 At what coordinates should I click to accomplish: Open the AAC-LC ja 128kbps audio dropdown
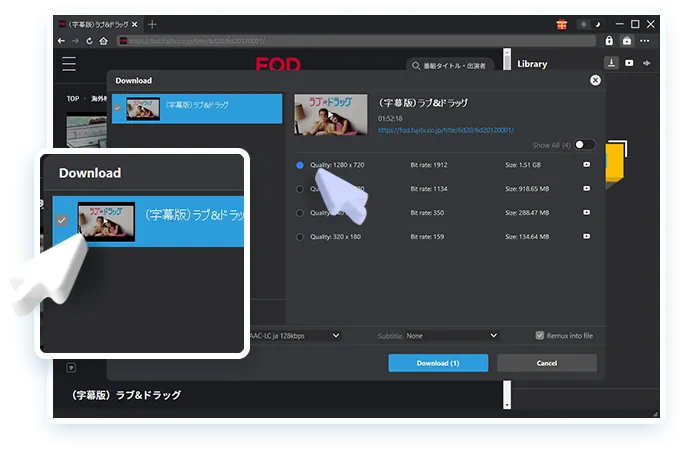[x=294, y=336]
